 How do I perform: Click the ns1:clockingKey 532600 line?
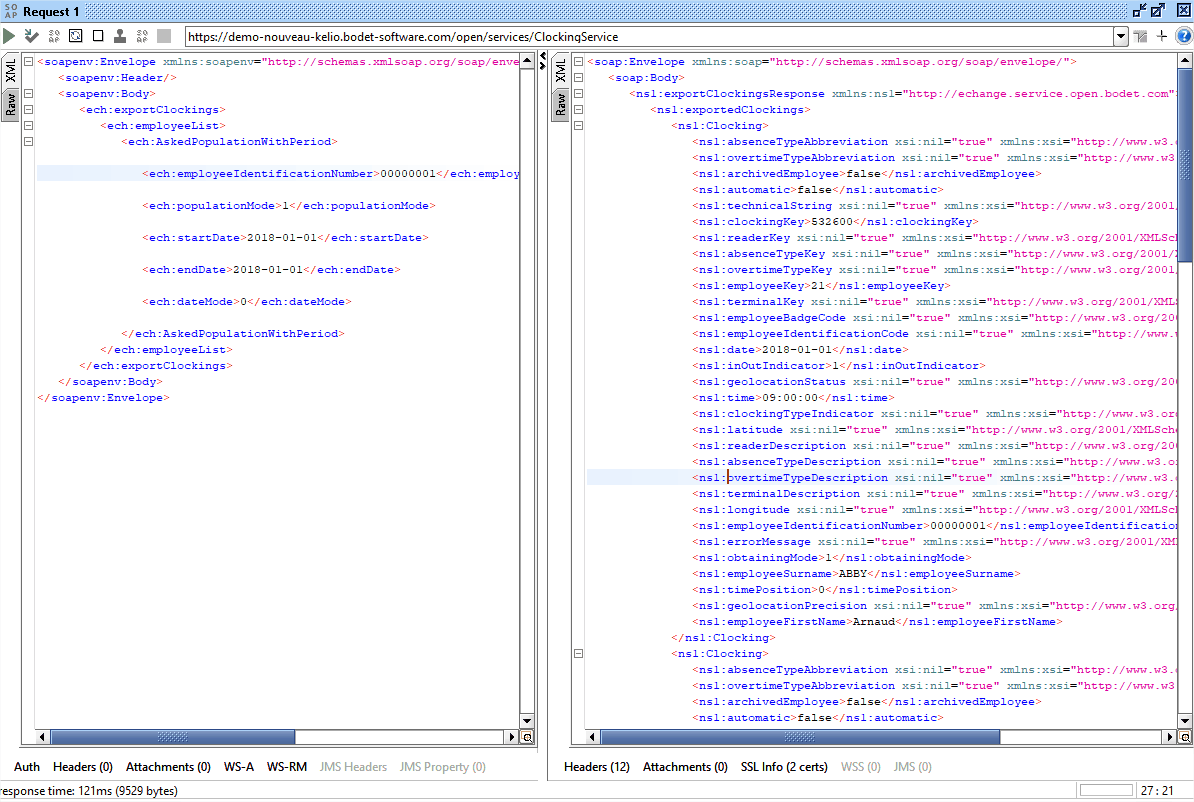835,222
